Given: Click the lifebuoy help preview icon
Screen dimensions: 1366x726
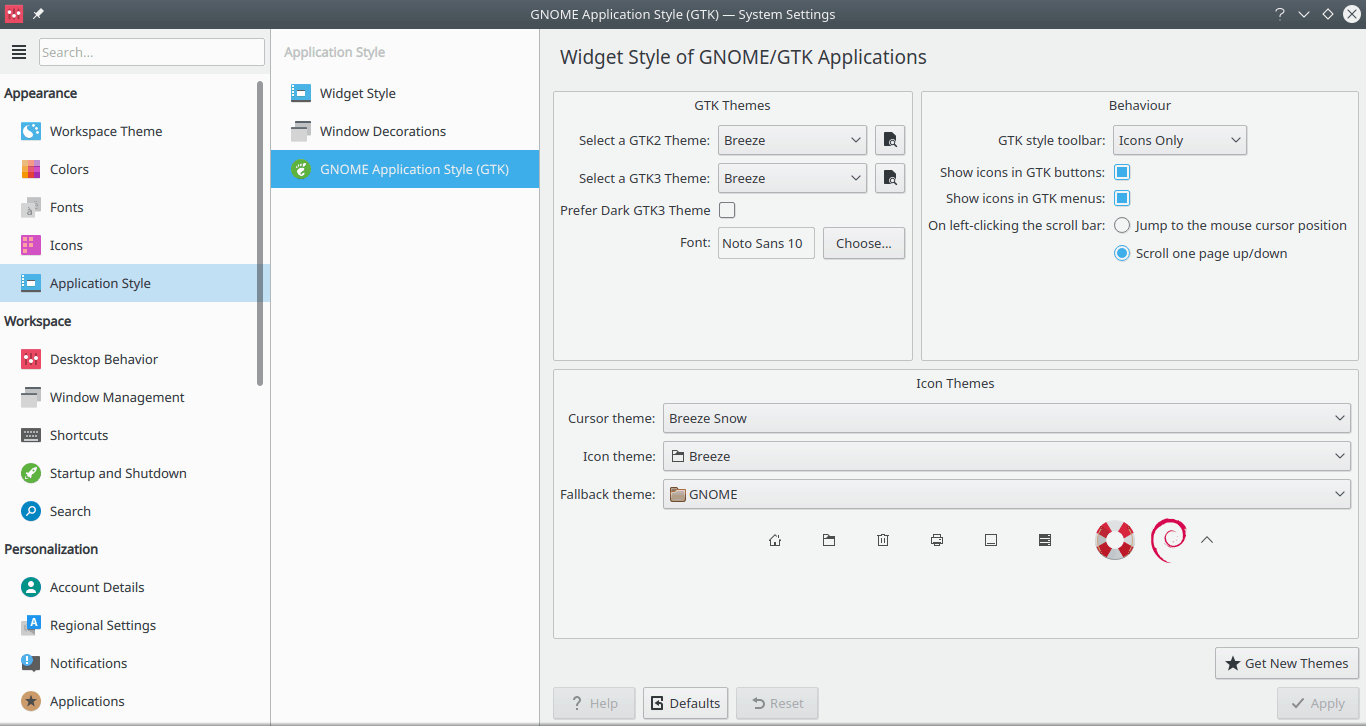Looking at the screenshot, I should 1115,540.
